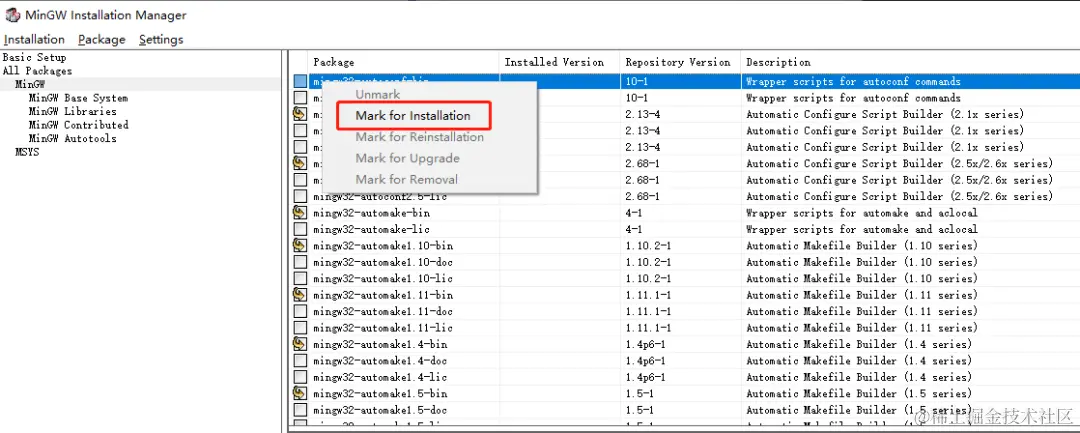Open the Settings menu
This screenshot has width=1080, height=433.
(161, 39)
